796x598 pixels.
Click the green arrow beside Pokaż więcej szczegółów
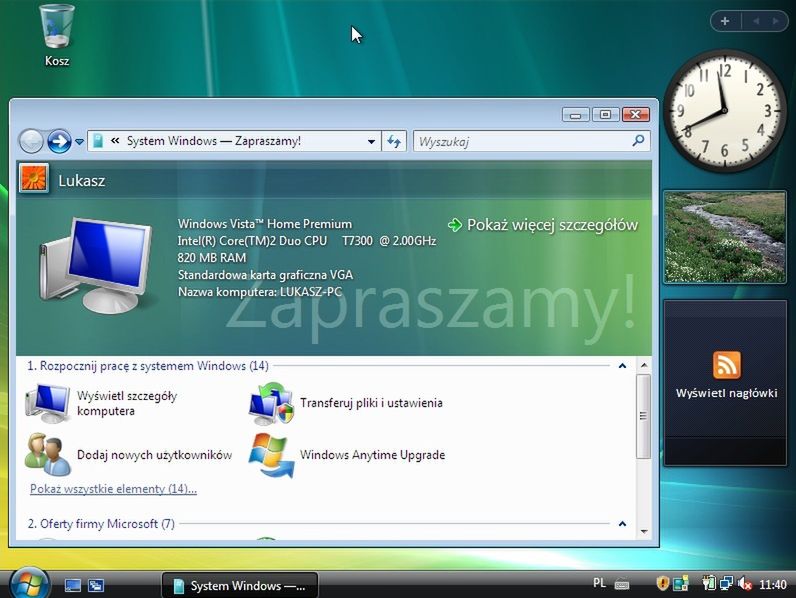[x=454, y=225]
